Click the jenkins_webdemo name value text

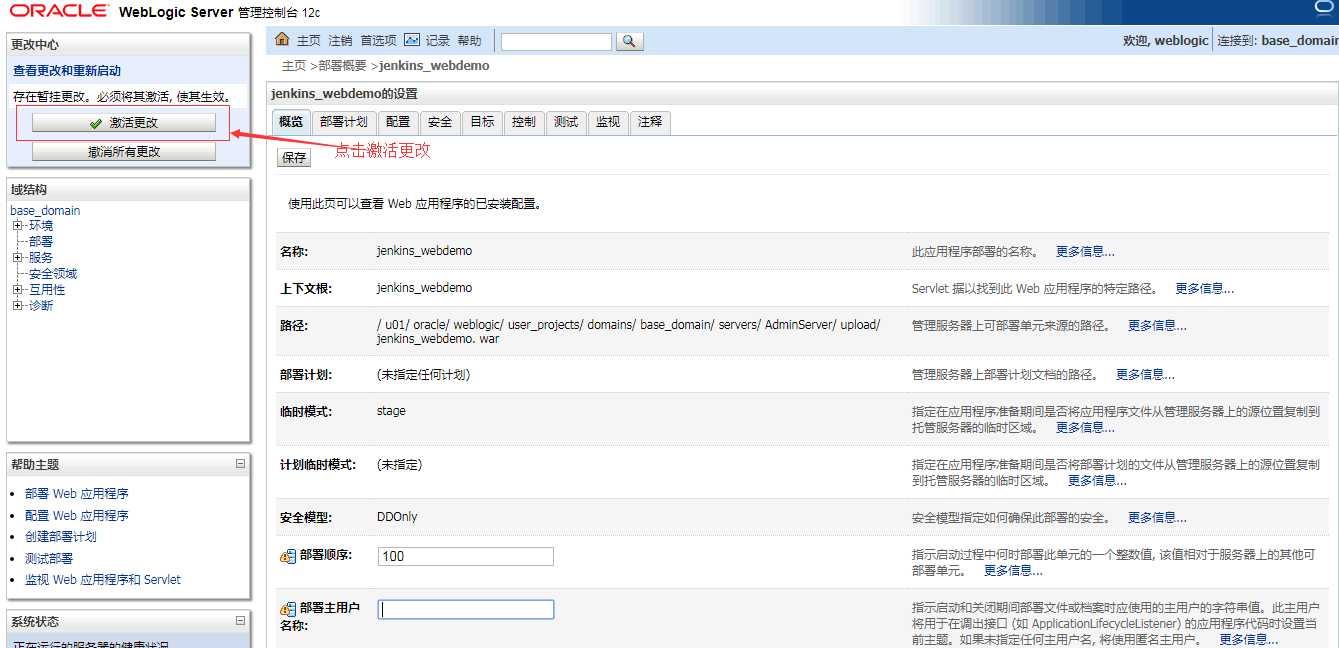coord(424,251)
